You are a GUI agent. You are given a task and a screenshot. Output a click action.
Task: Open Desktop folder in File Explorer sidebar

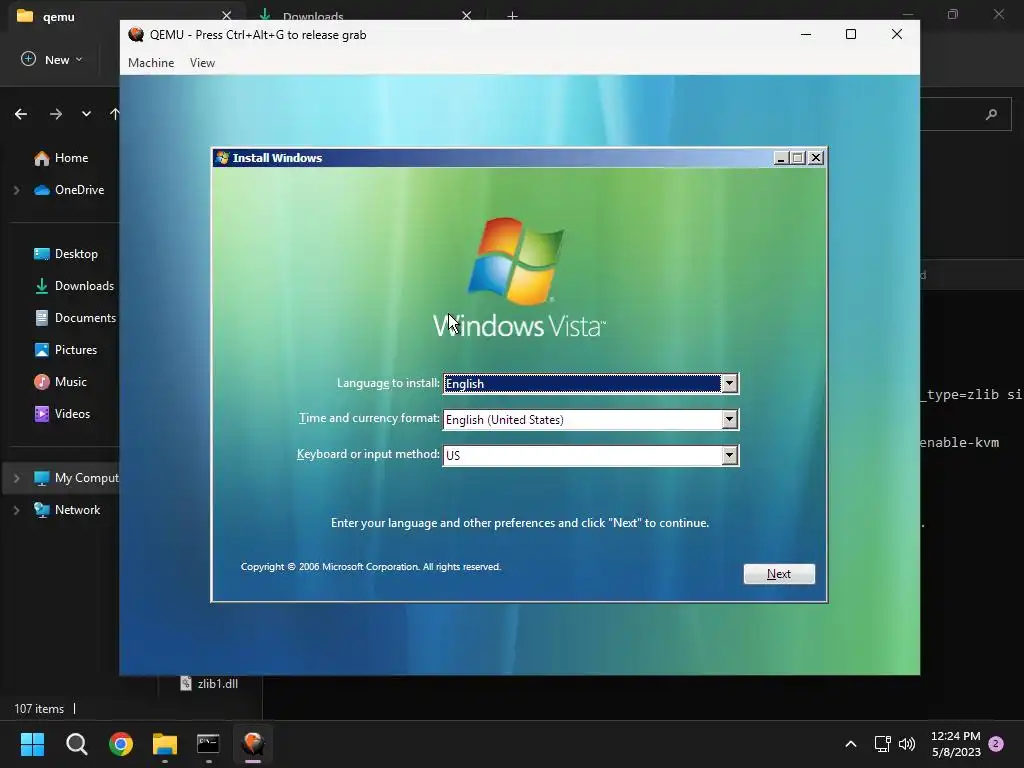pyautogui.click(x=66, y=254)
